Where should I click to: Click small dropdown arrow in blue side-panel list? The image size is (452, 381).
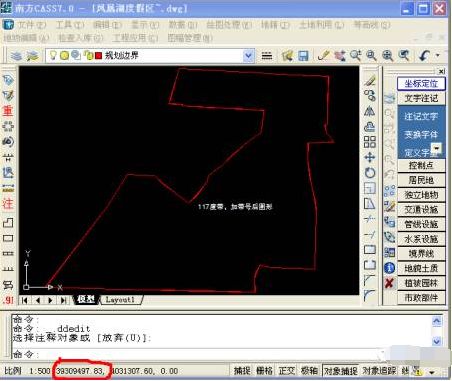pos(436,148)
